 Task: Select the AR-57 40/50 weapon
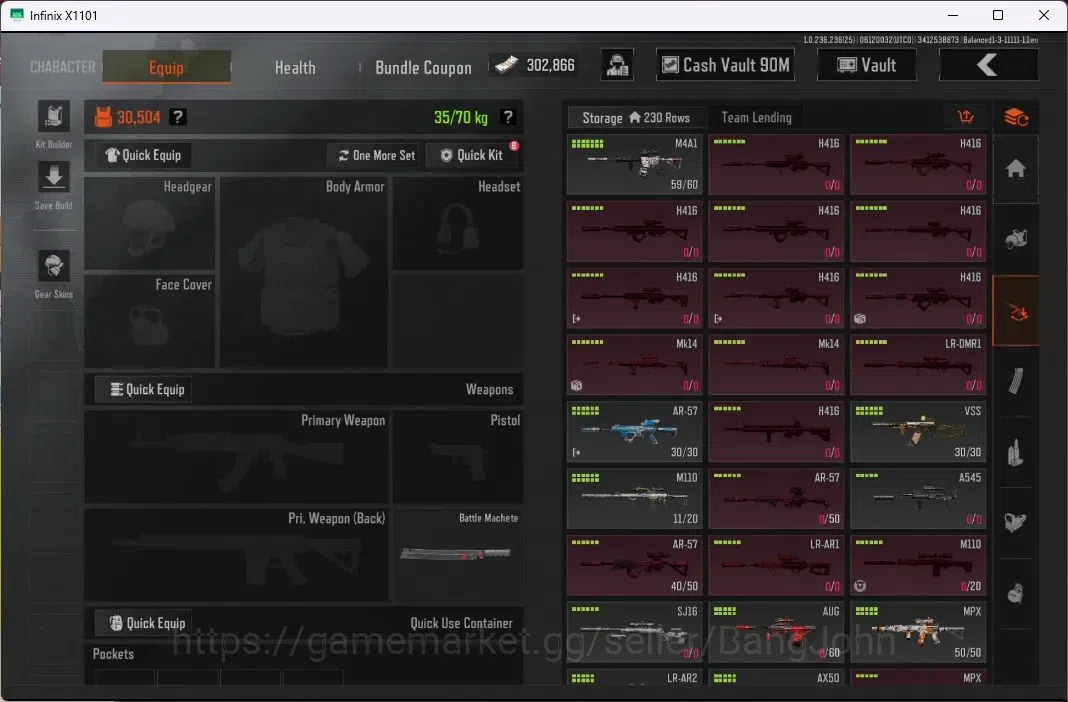(634, 565)
